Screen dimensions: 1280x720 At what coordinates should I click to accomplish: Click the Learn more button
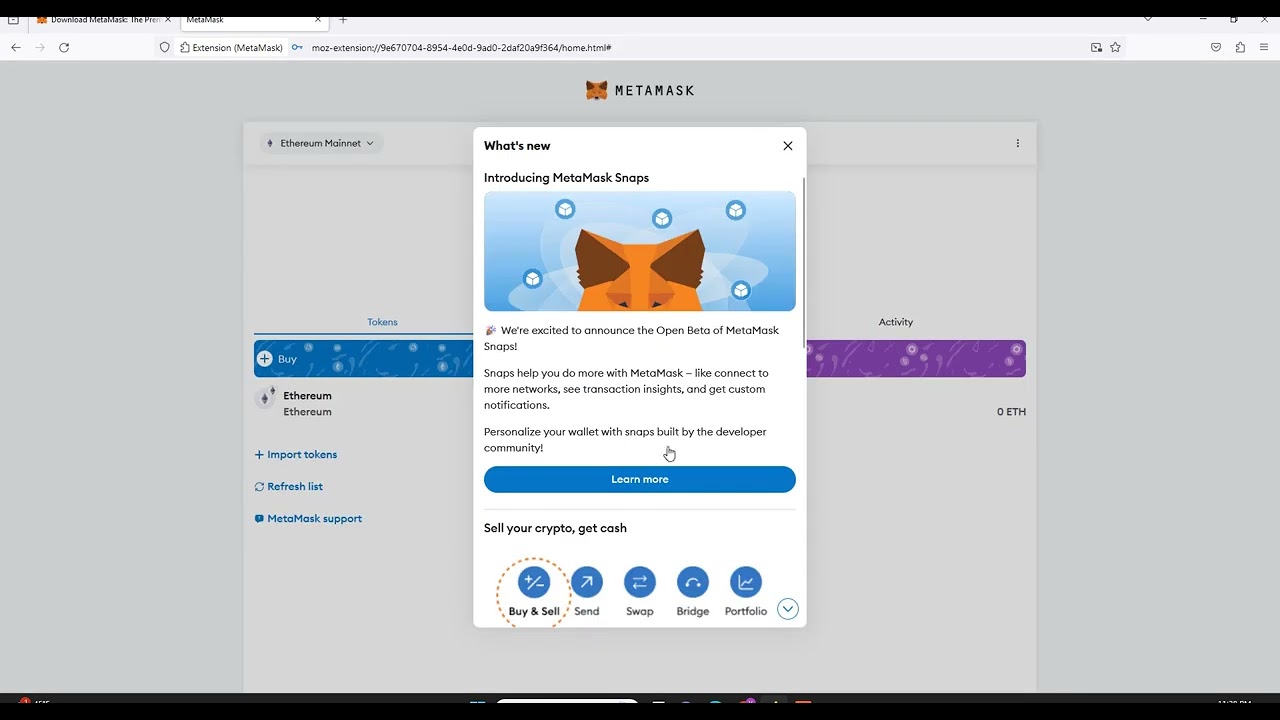640,479
